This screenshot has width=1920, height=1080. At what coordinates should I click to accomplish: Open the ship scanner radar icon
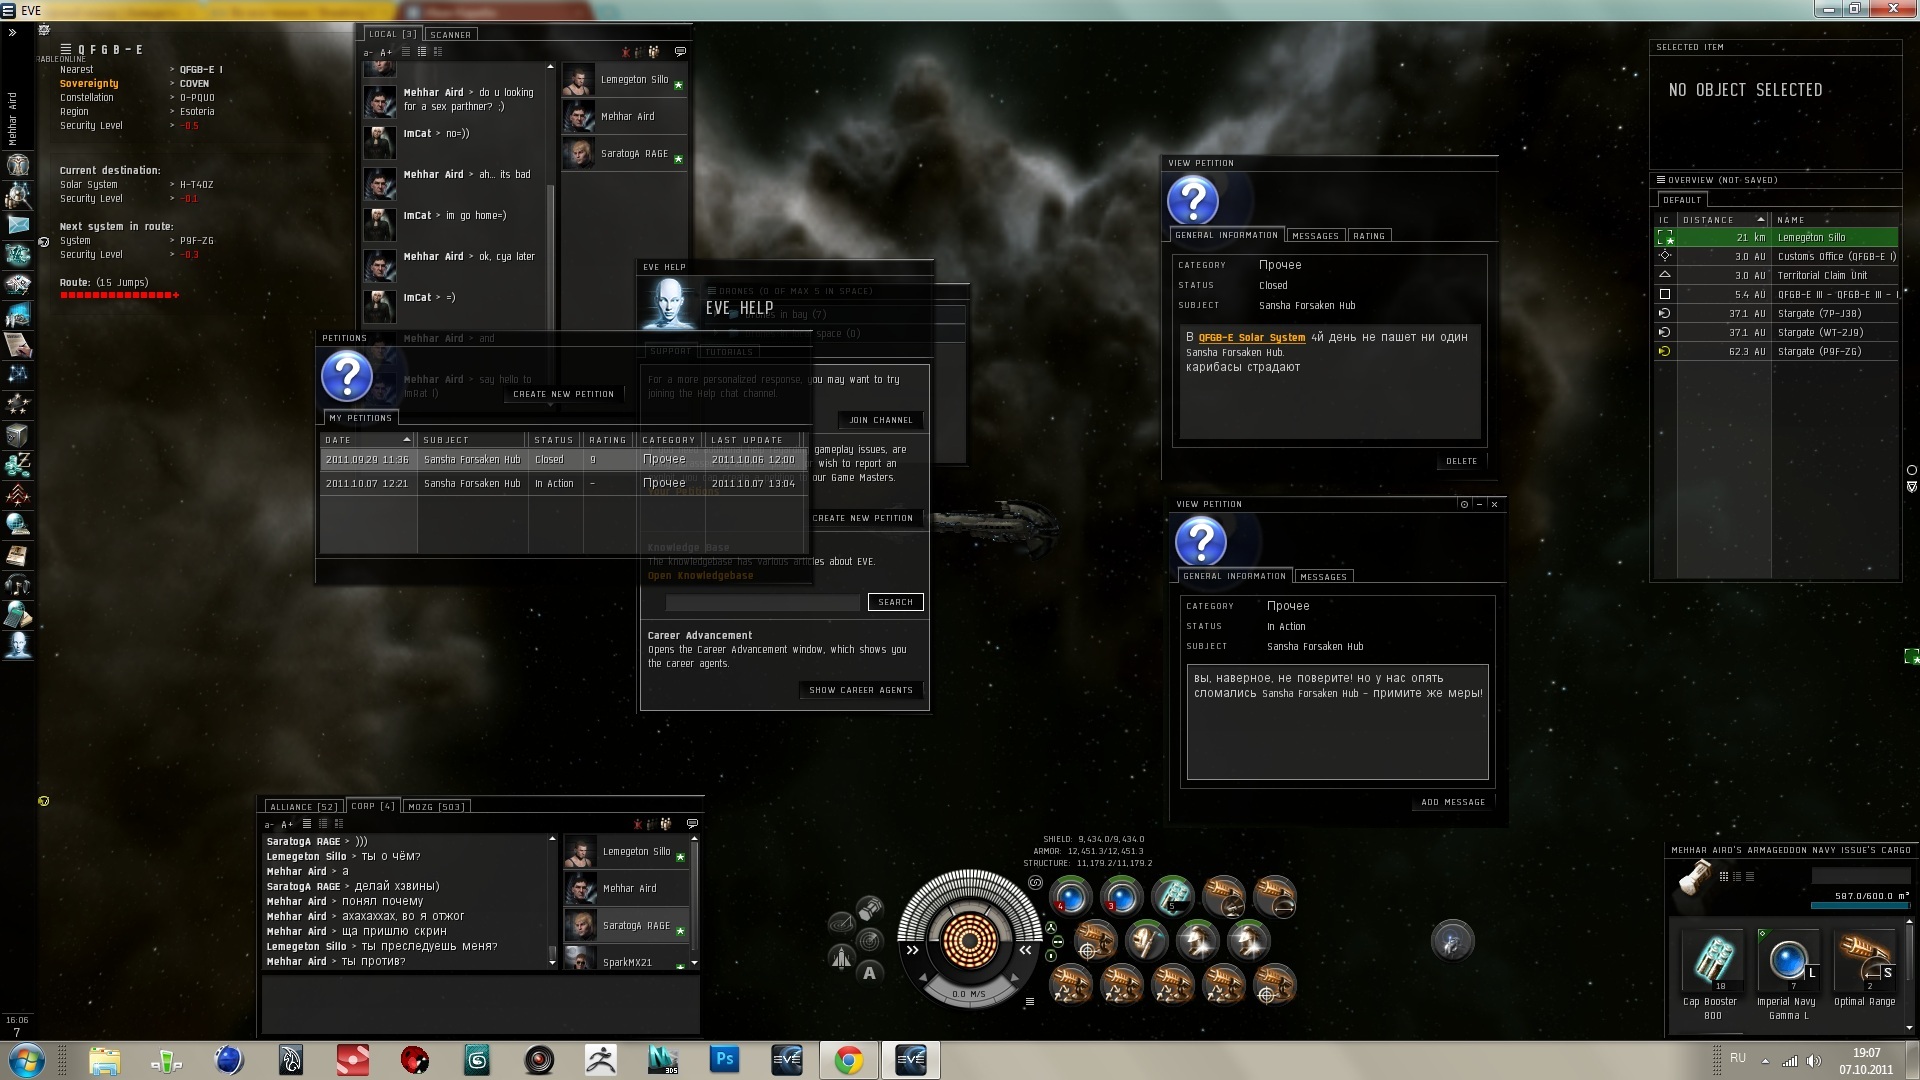click(x=869, y=941)
